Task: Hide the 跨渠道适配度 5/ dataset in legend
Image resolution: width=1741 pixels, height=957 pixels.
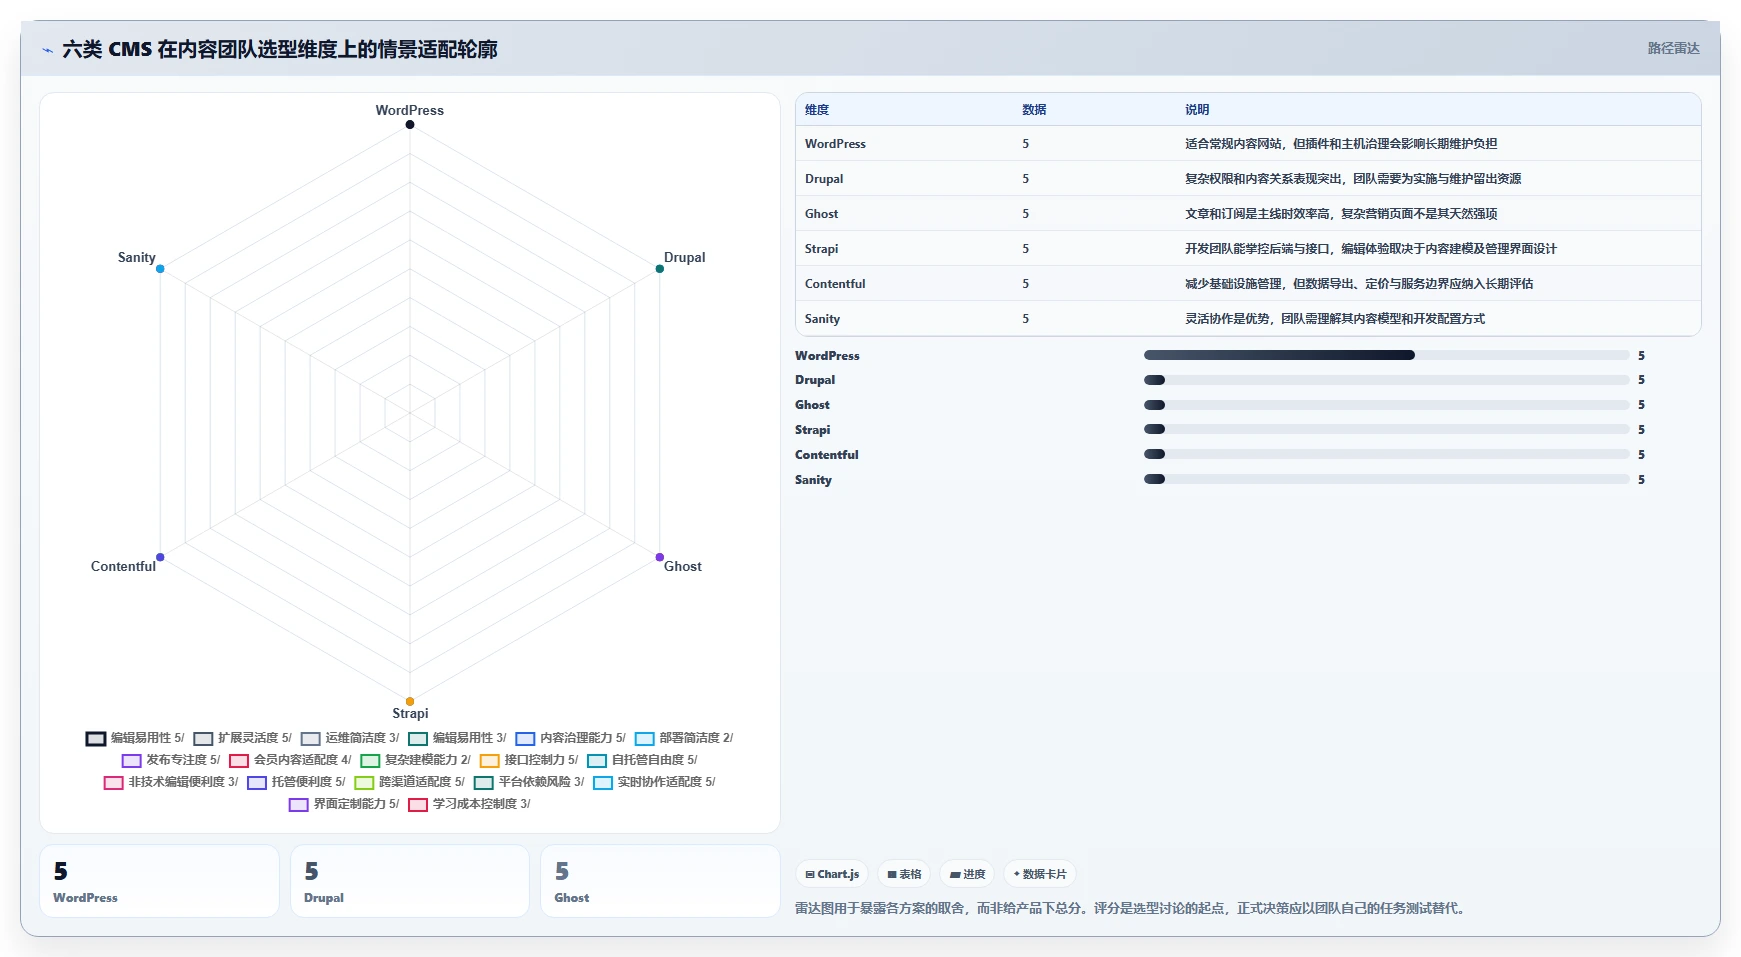Action: point(410,782)
